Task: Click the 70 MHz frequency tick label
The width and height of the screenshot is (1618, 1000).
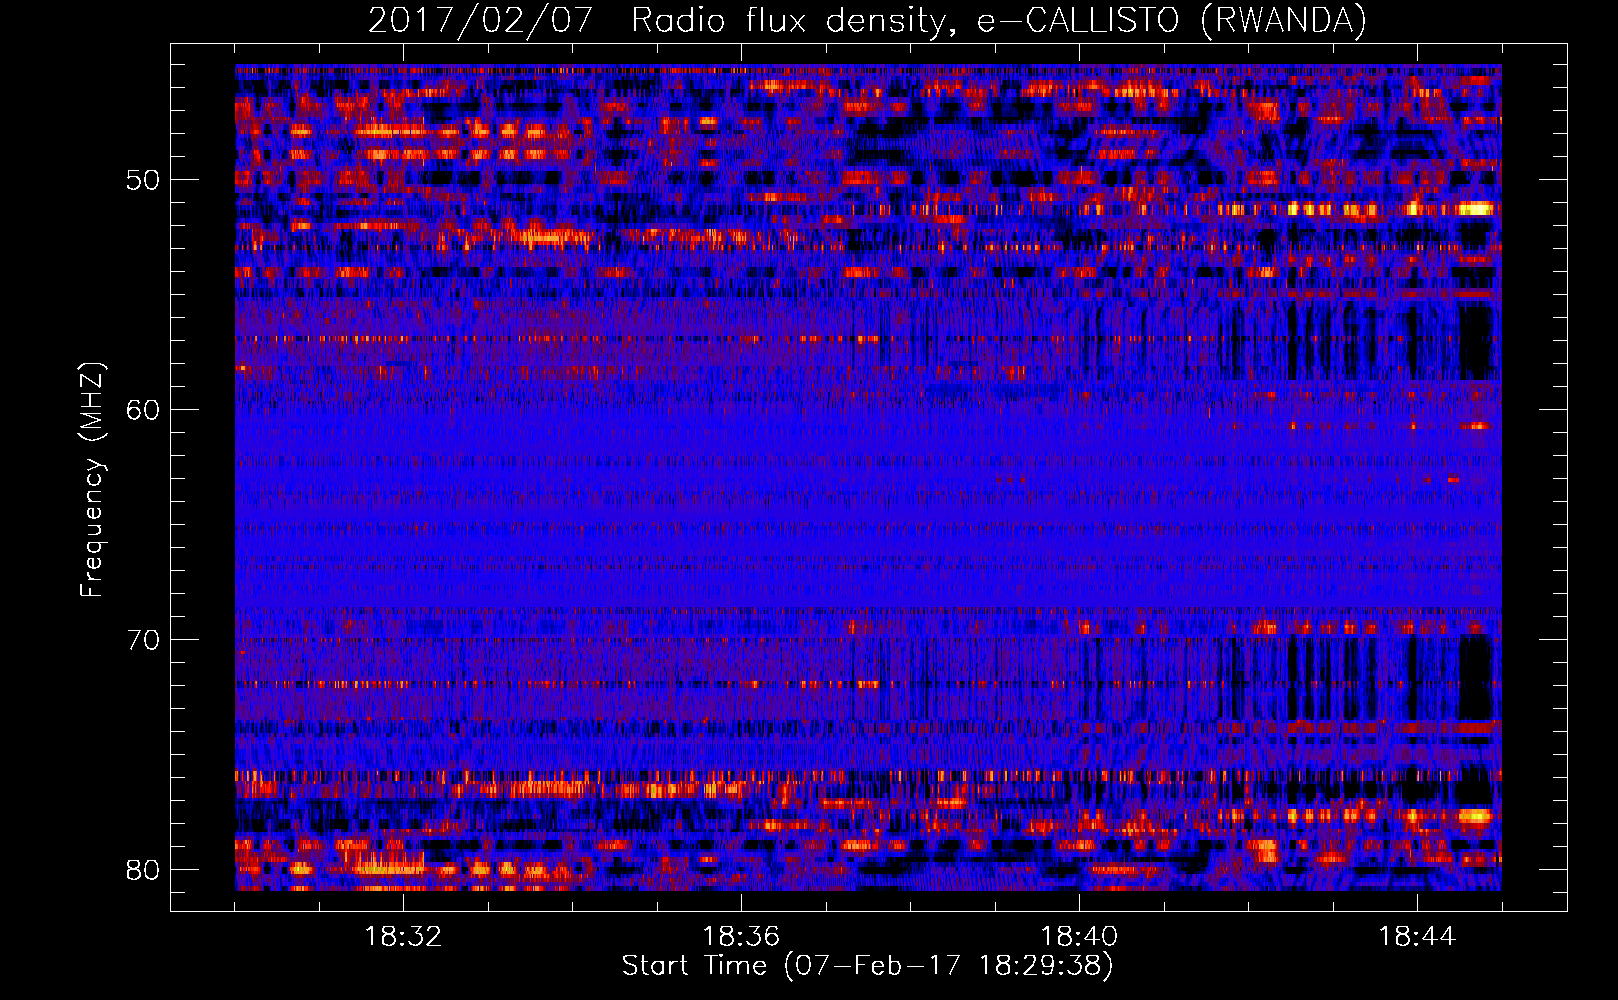Action: pyautogui.click(x=143, y=640)
